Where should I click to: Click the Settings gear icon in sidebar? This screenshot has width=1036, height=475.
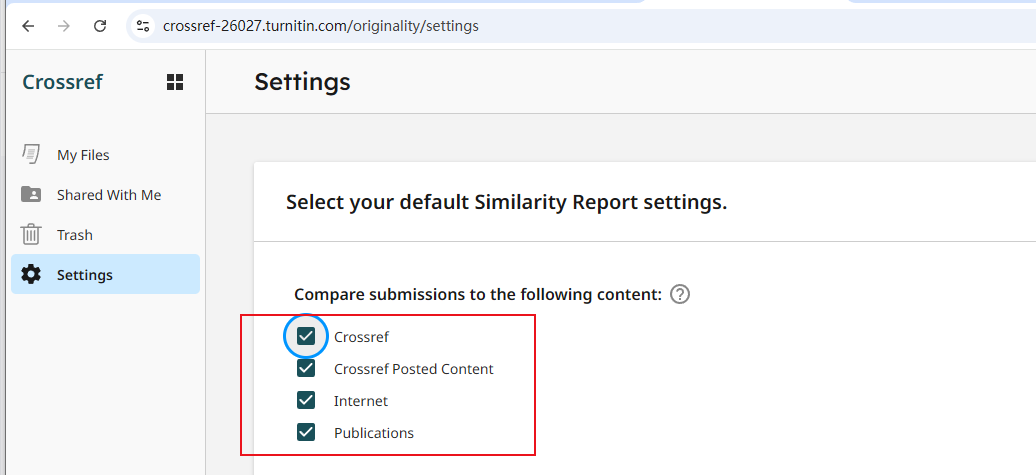click(x=30, y=274)
